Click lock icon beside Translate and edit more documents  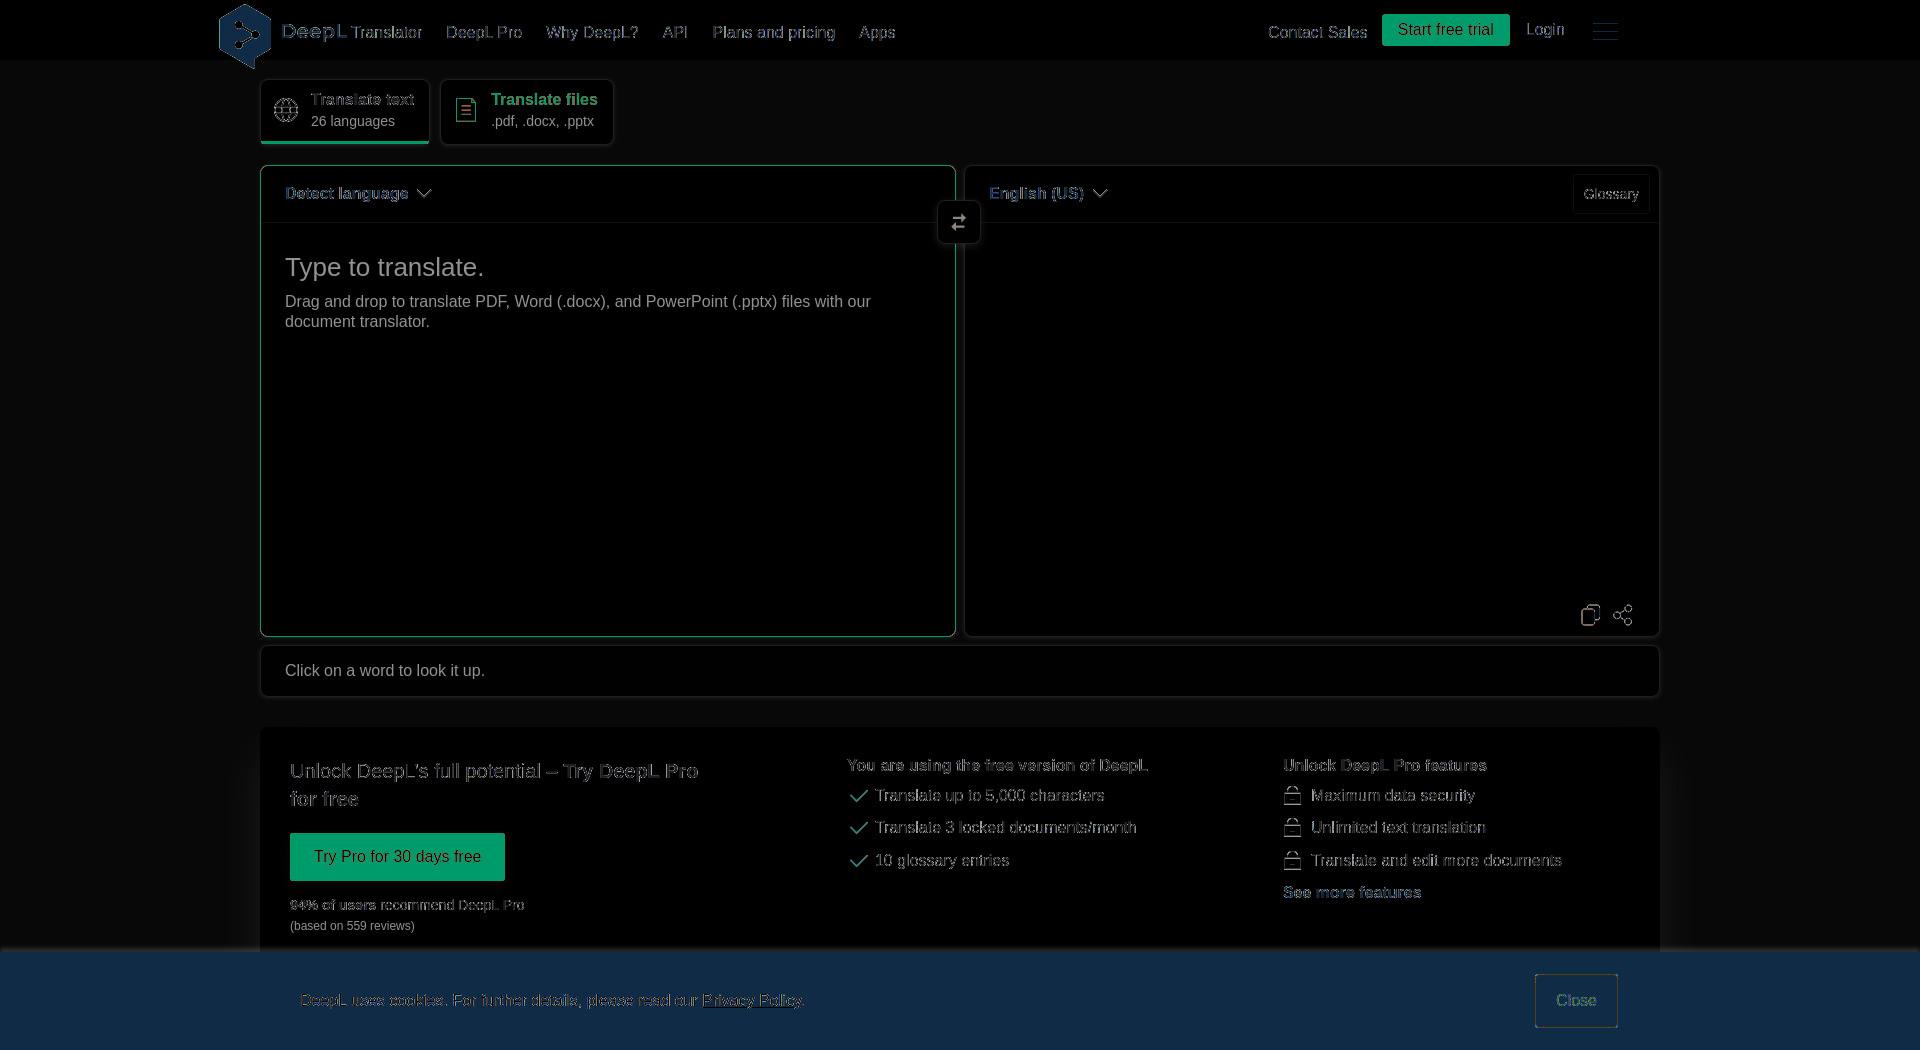point(1292,861)
